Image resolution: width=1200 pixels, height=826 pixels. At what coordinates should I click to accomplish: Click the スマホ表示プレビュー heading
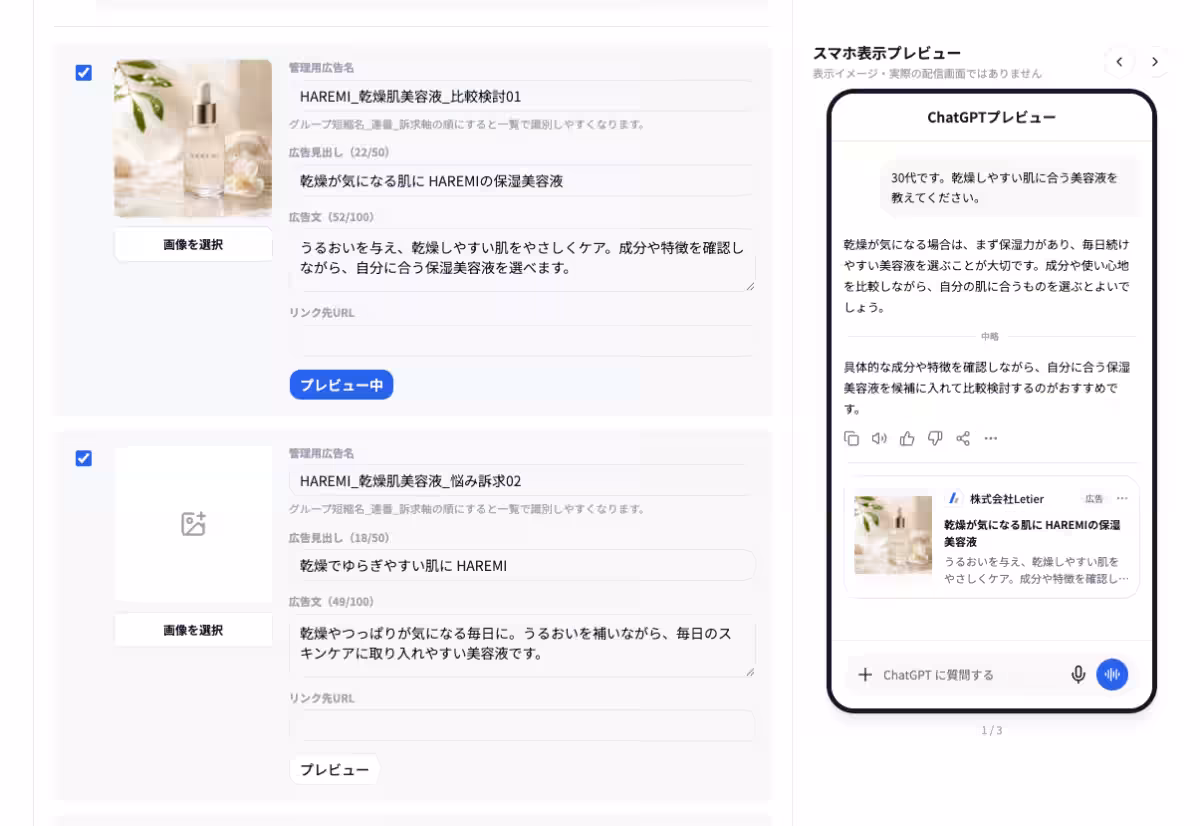887,53
